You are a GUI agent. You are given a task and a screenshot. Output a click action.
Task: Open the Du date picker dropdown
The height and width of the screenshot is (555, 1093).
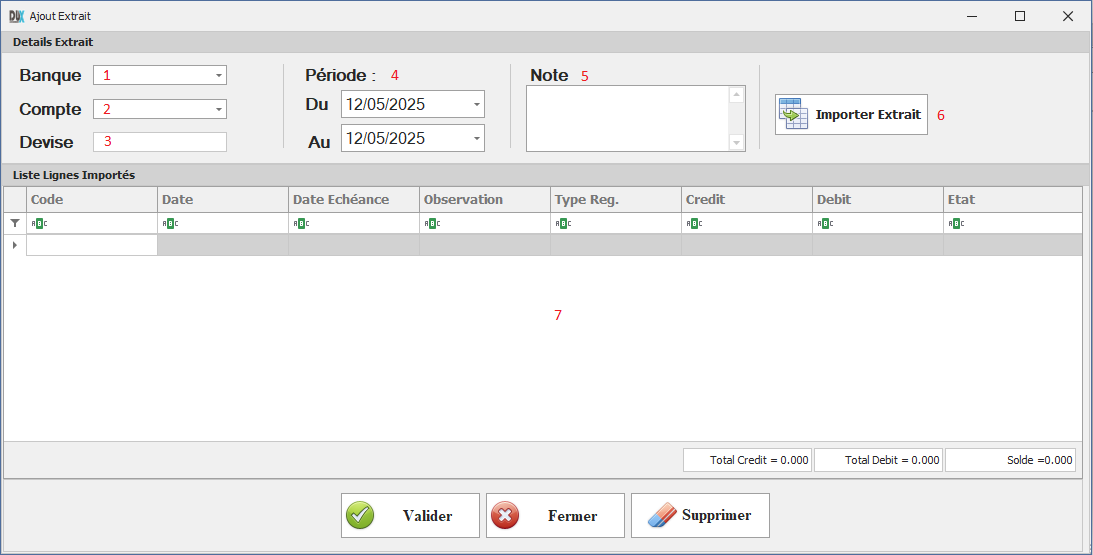(476, 104)
